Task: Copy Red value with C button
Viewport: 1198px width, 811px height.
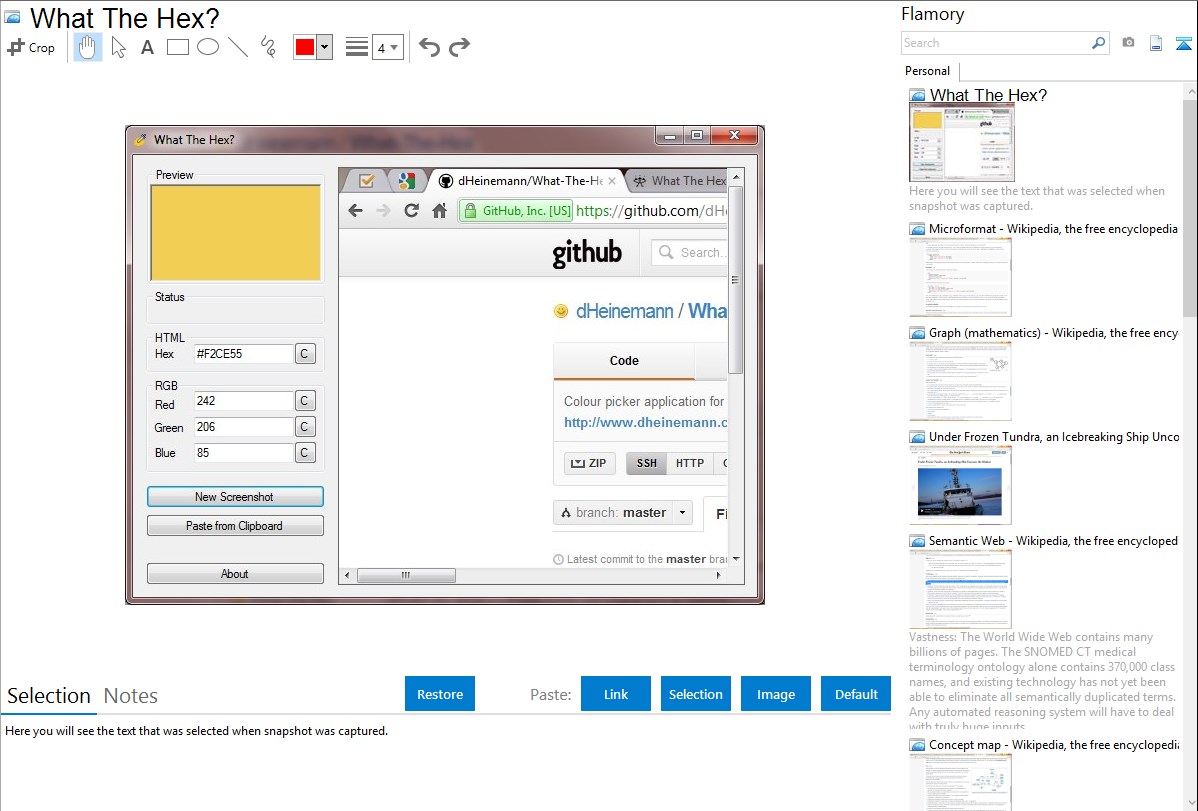Action: click(305, 401)
